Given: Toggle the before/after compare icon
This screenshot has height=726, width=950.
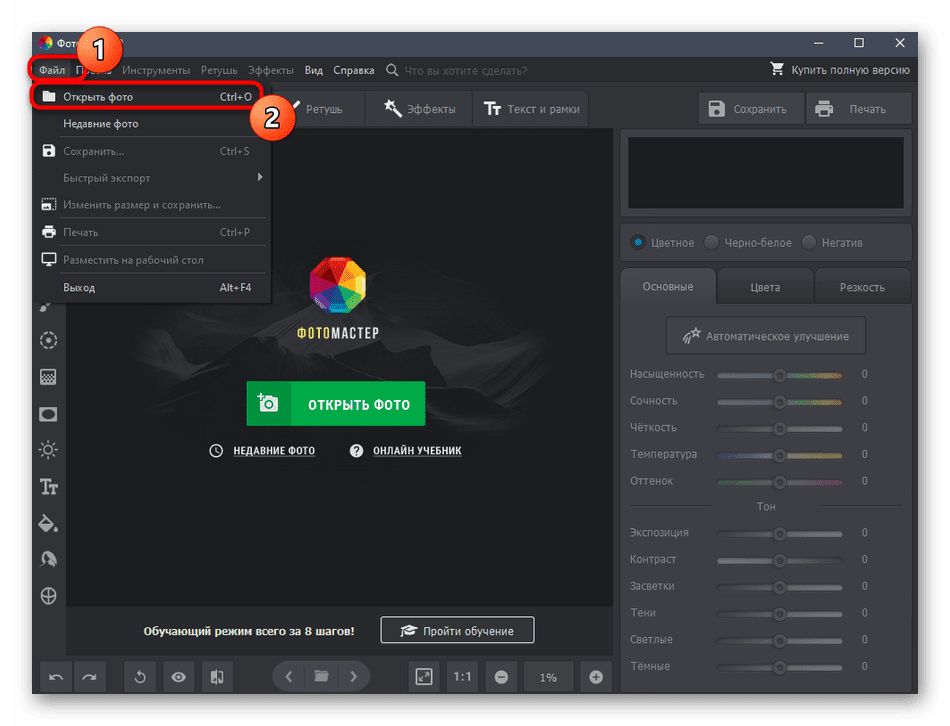Looking at the screenshot, I should pos(217,677).
